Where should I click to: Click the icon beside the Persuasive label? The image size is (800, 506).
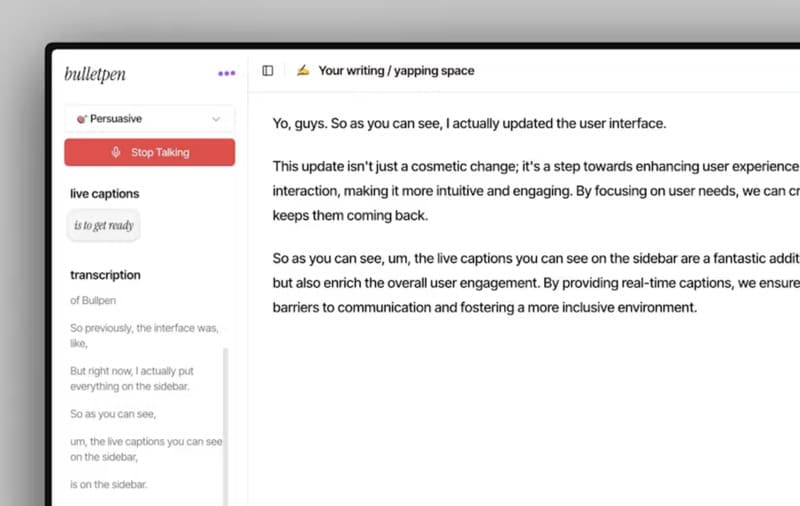[x=81, y=119]
